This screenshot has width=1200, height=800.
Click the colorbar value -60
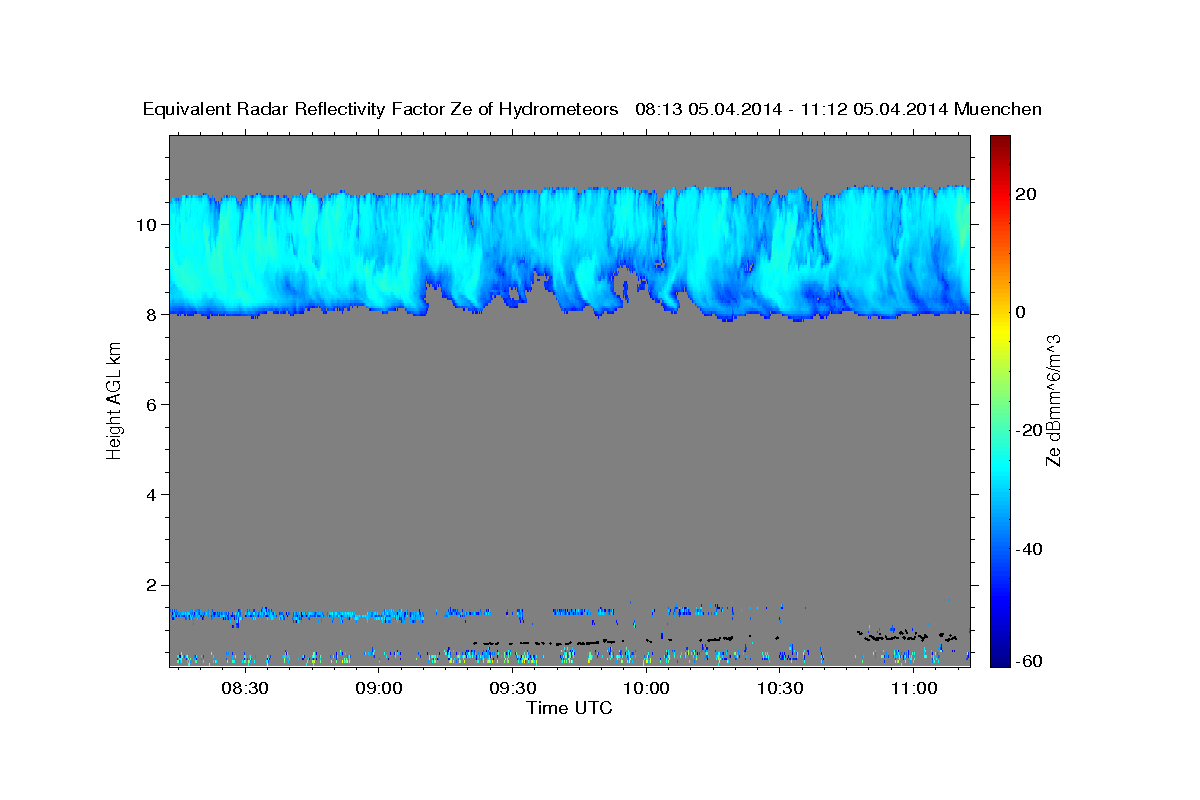1030,662
